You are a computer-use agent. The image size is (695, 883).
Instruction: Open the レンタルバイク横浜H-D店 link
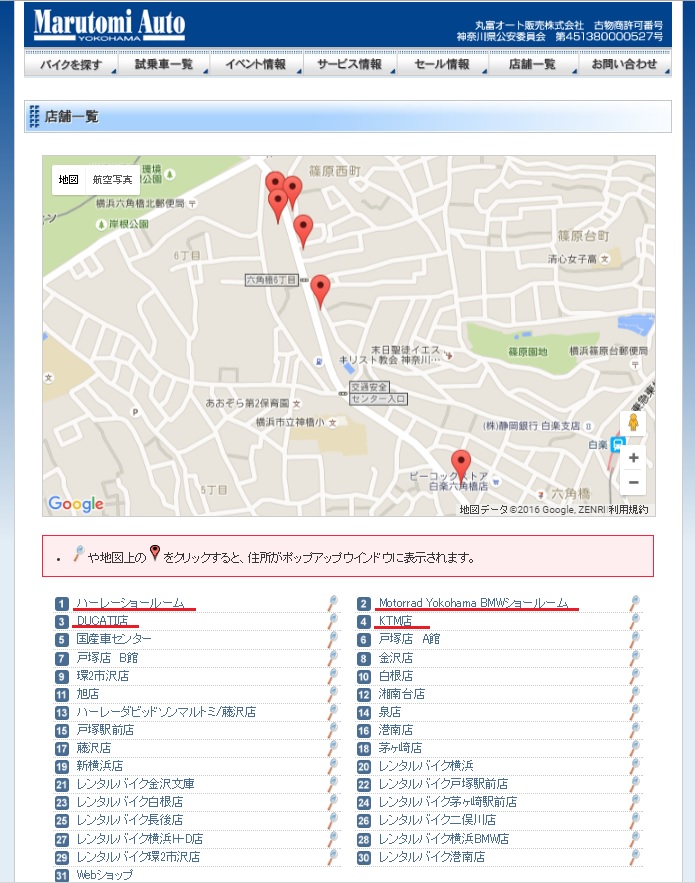140,839
